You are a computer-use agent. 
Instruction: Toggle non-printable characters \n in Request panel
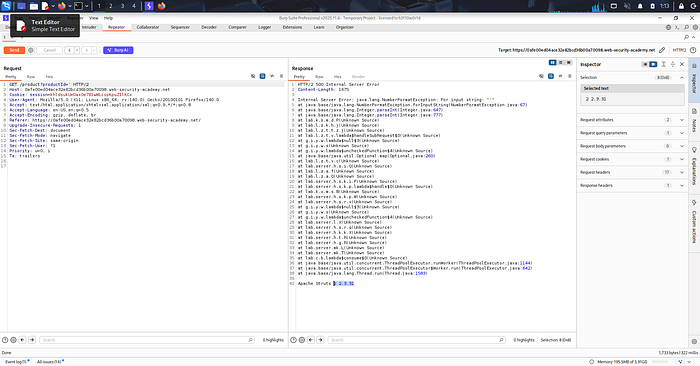tap(272, 76)
